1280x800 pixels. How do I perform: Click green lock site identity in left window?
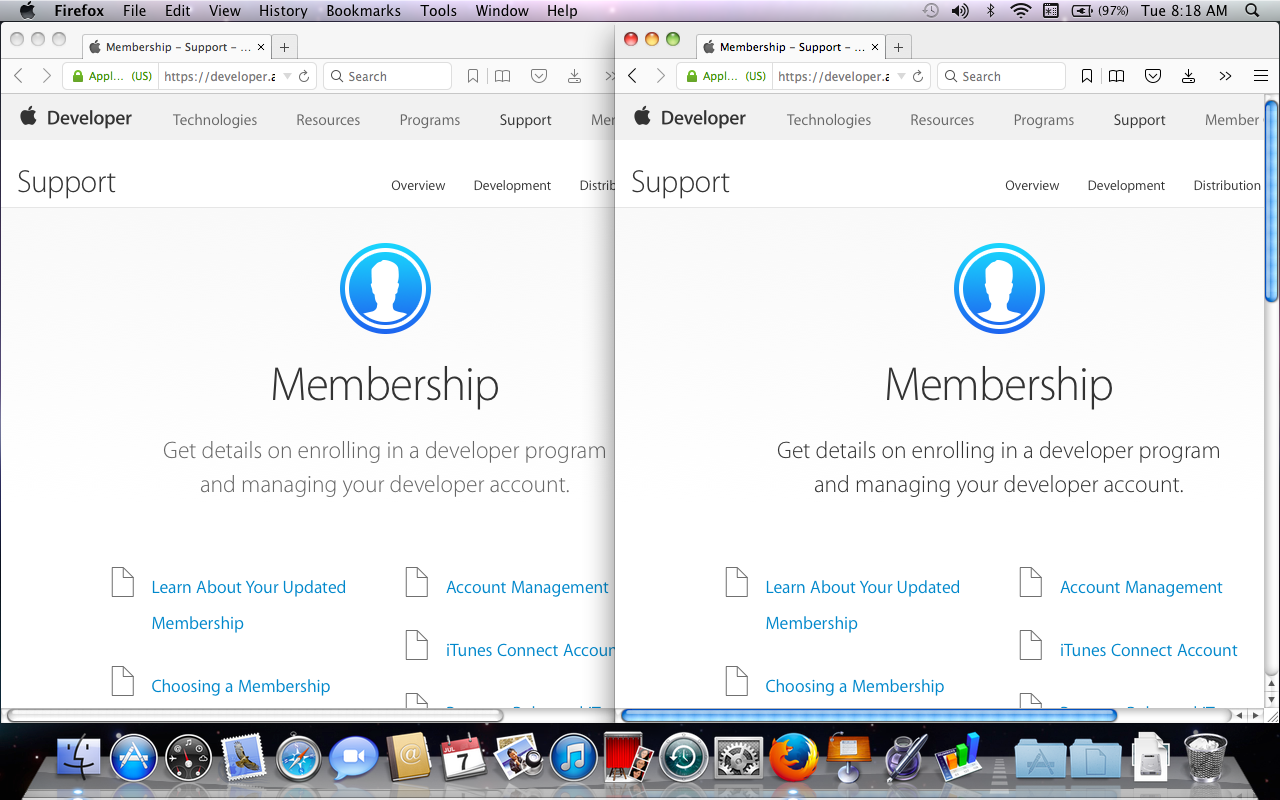coord(111,76)
